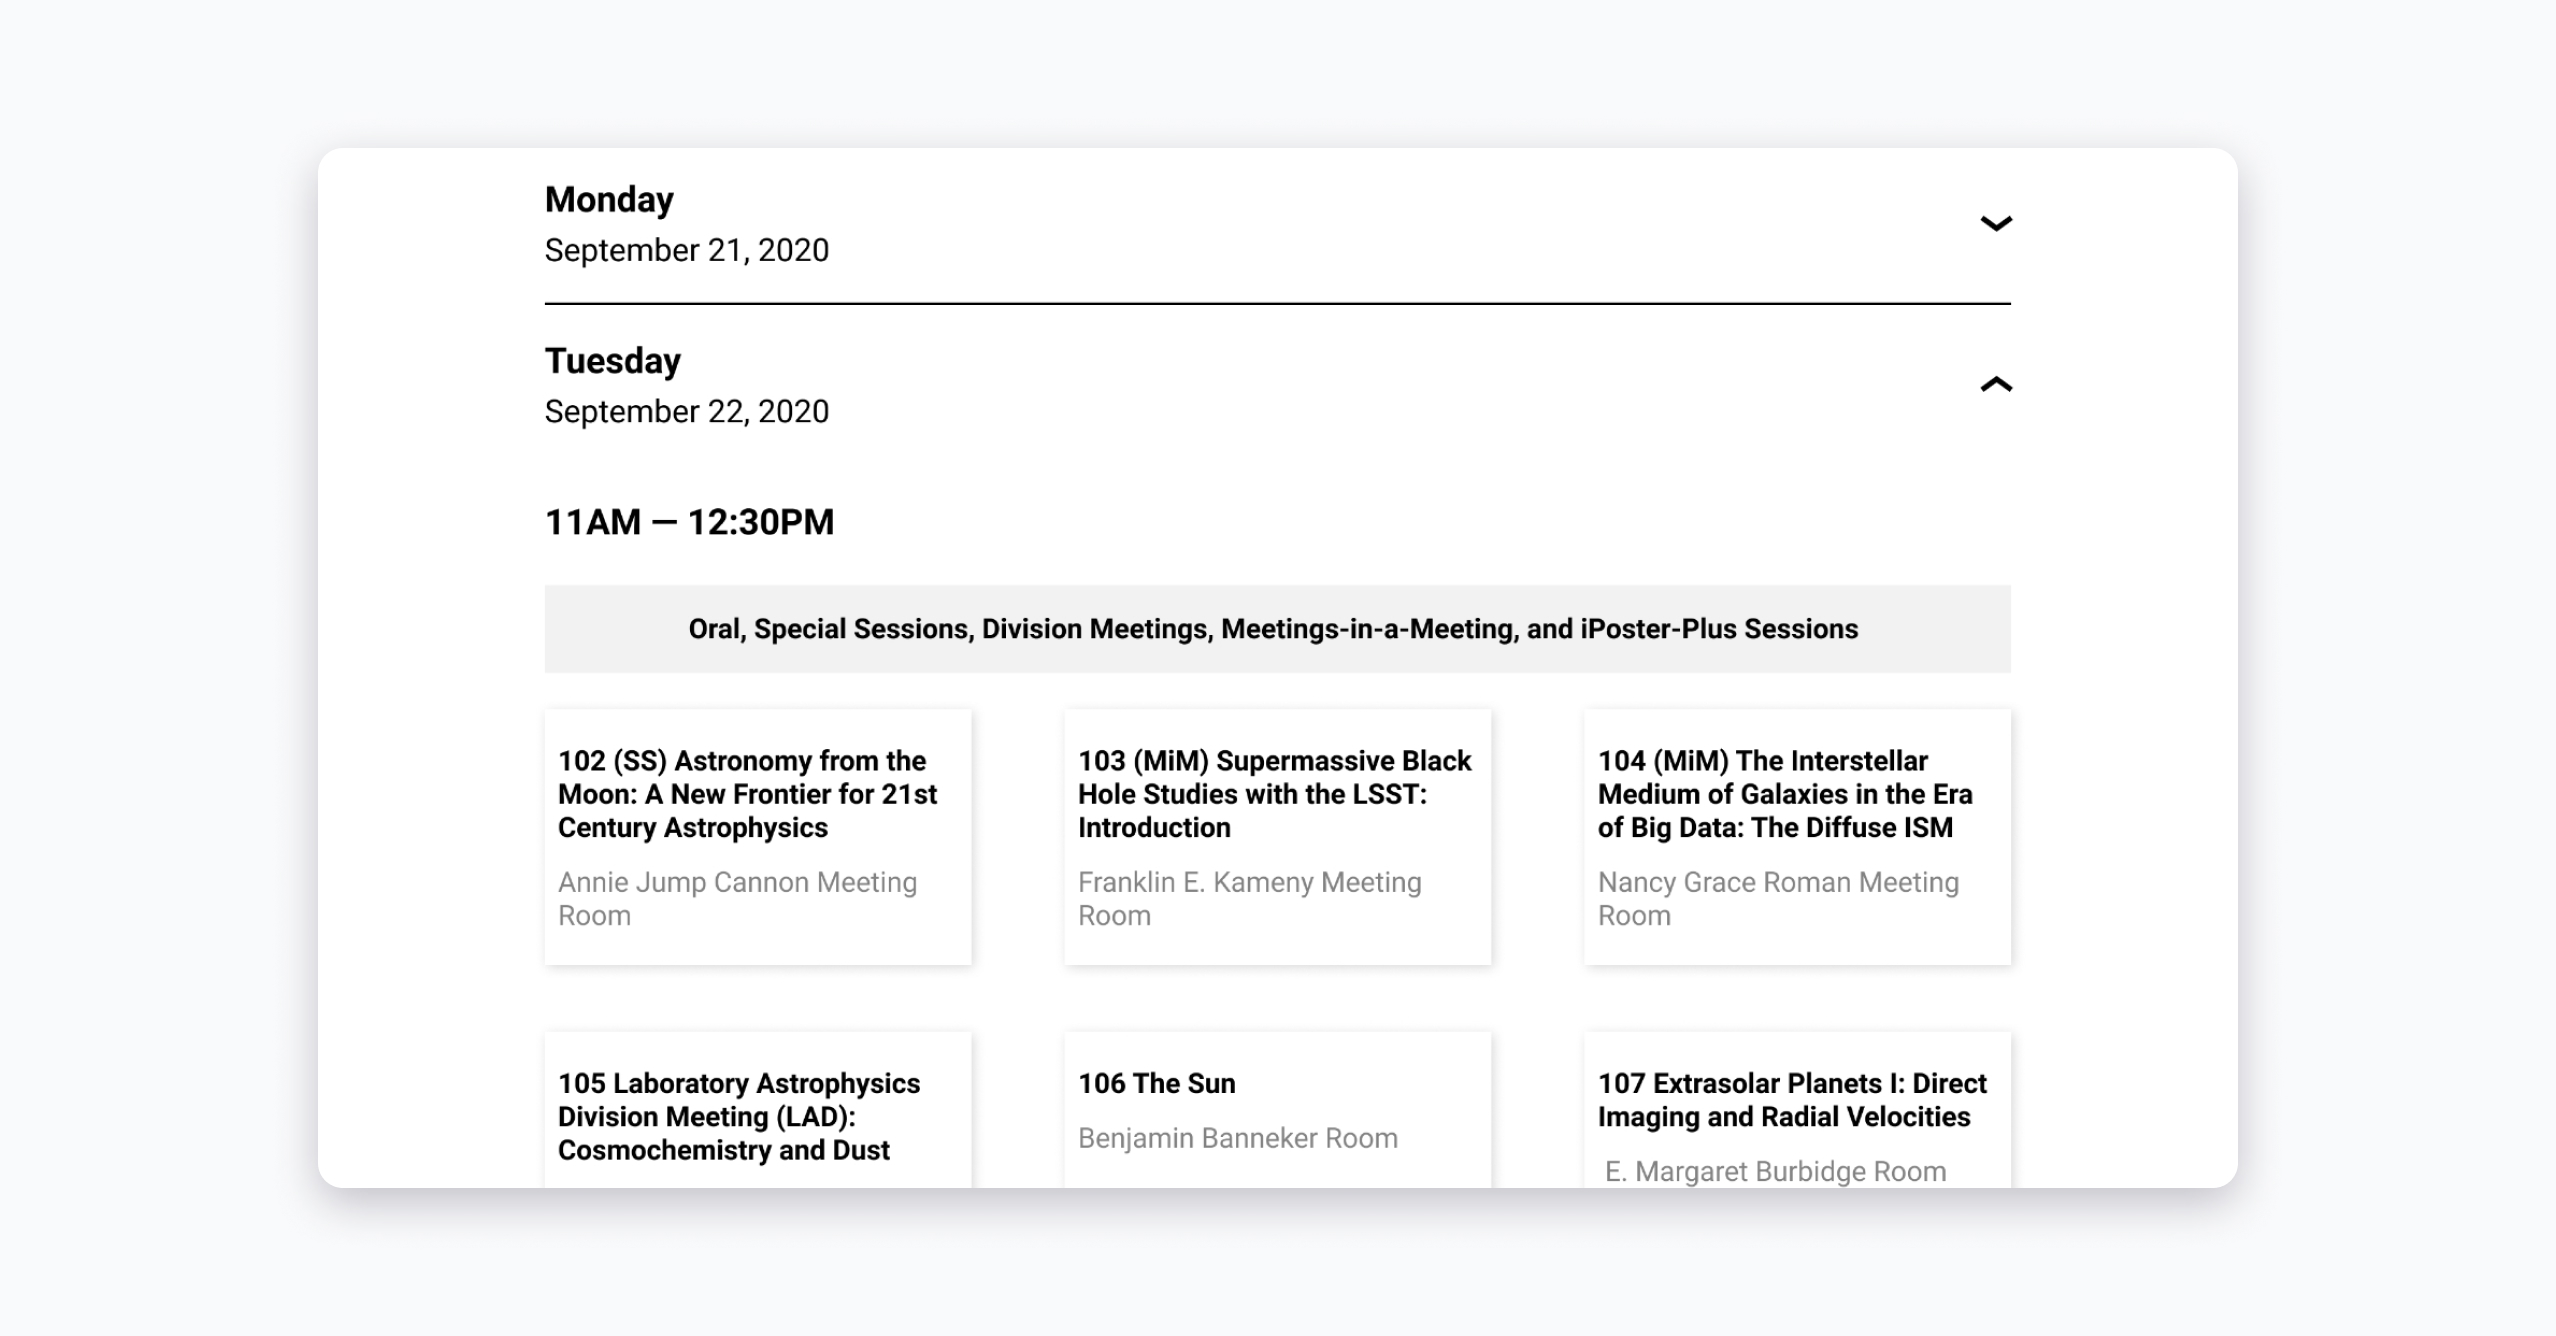The height and width of the screenshot is (1336, 2556).
Task: Click Benjamin Banneker Room text
Action: point(1238,1138)
